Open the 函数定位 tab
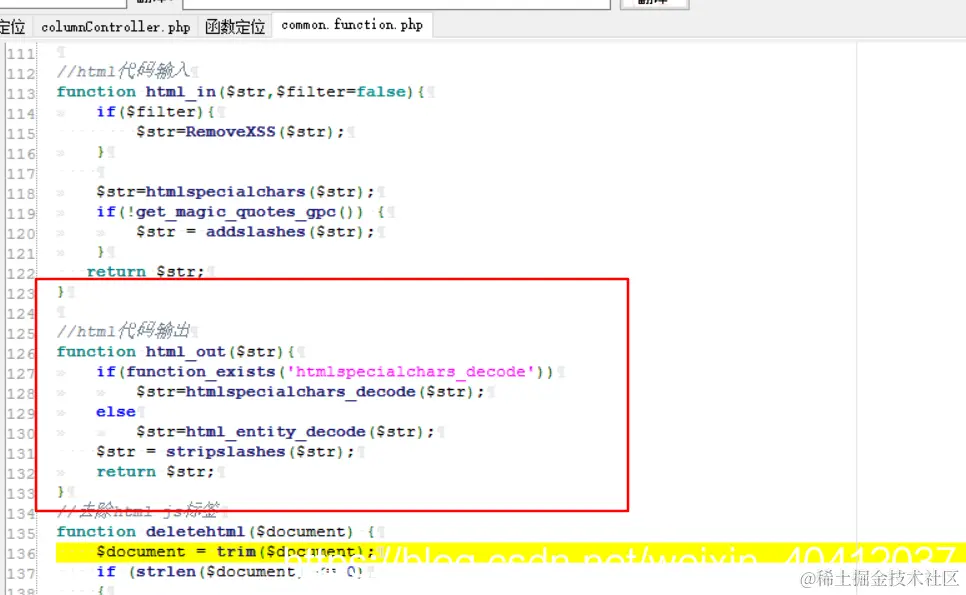The width and height of the screenshot is (966, 595). 235,26
